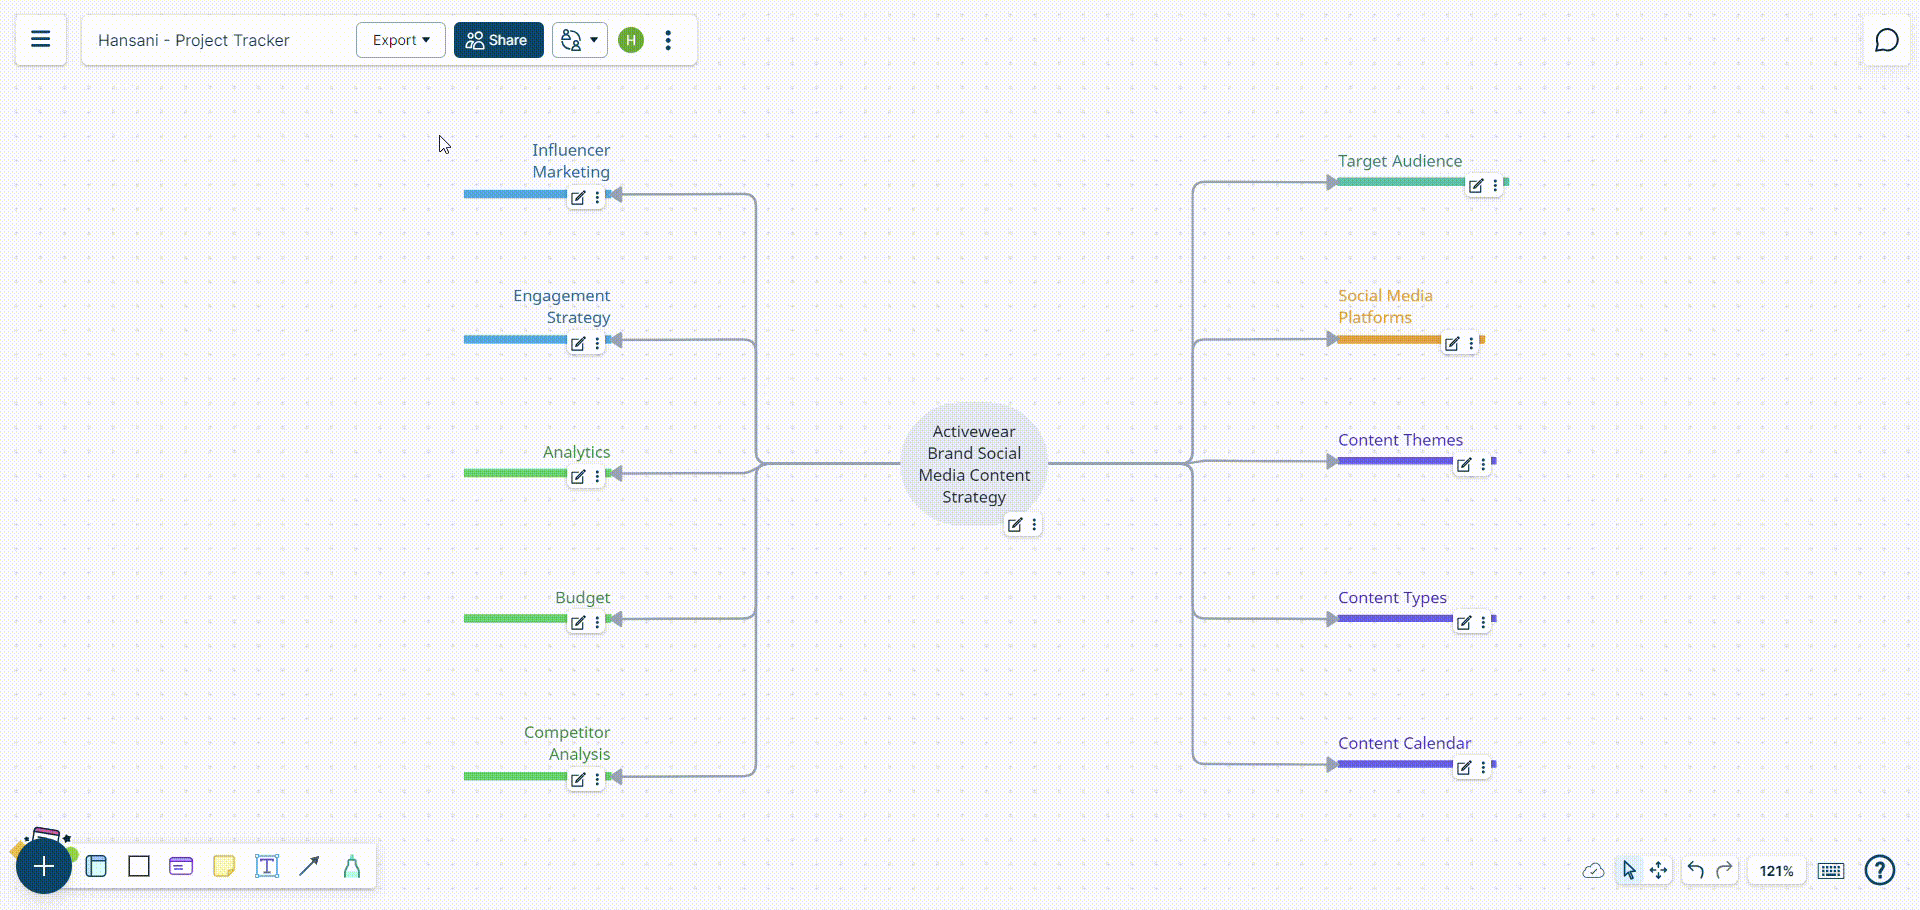
Task: Click the undo arrow
Action: (x=1695, y=870)
